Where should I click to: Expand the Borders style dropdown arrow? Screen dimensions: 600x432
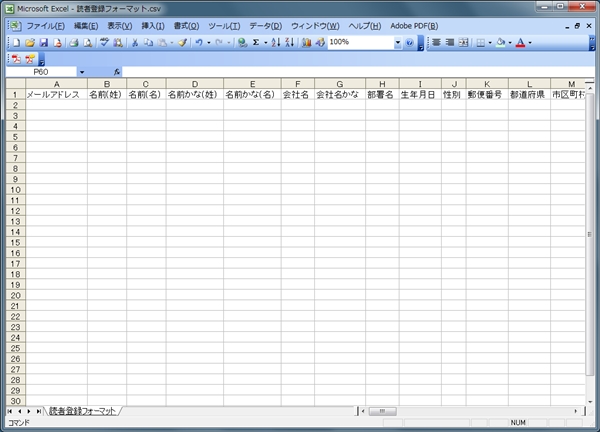490,42
